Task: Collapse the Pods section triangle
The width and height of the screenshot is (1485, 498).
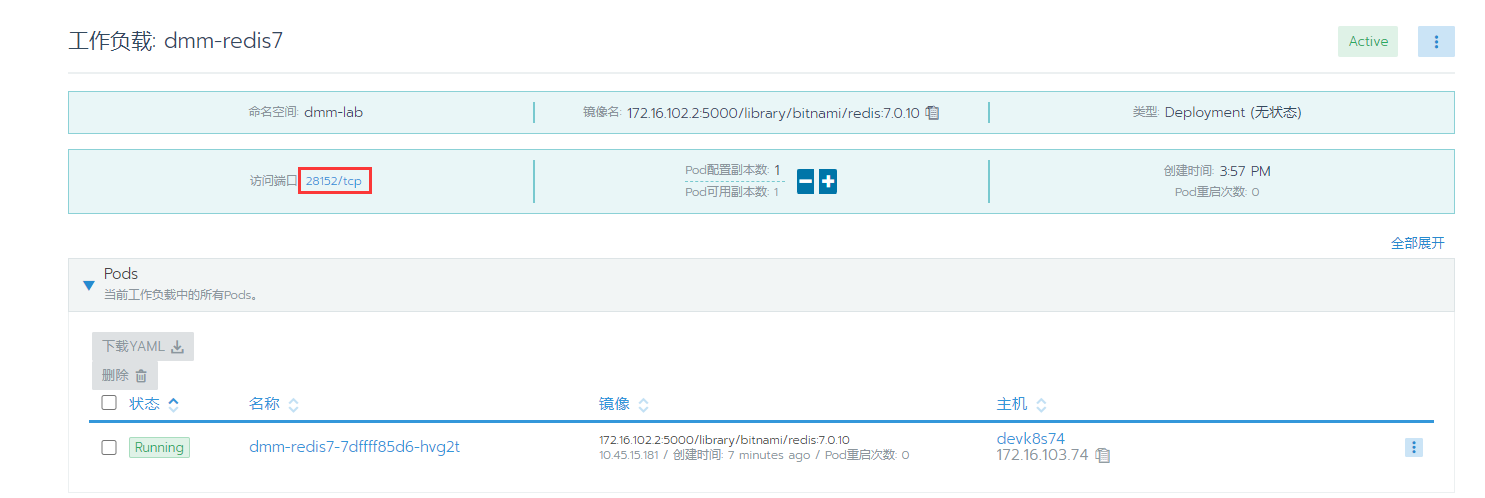Action: (88, 285)
